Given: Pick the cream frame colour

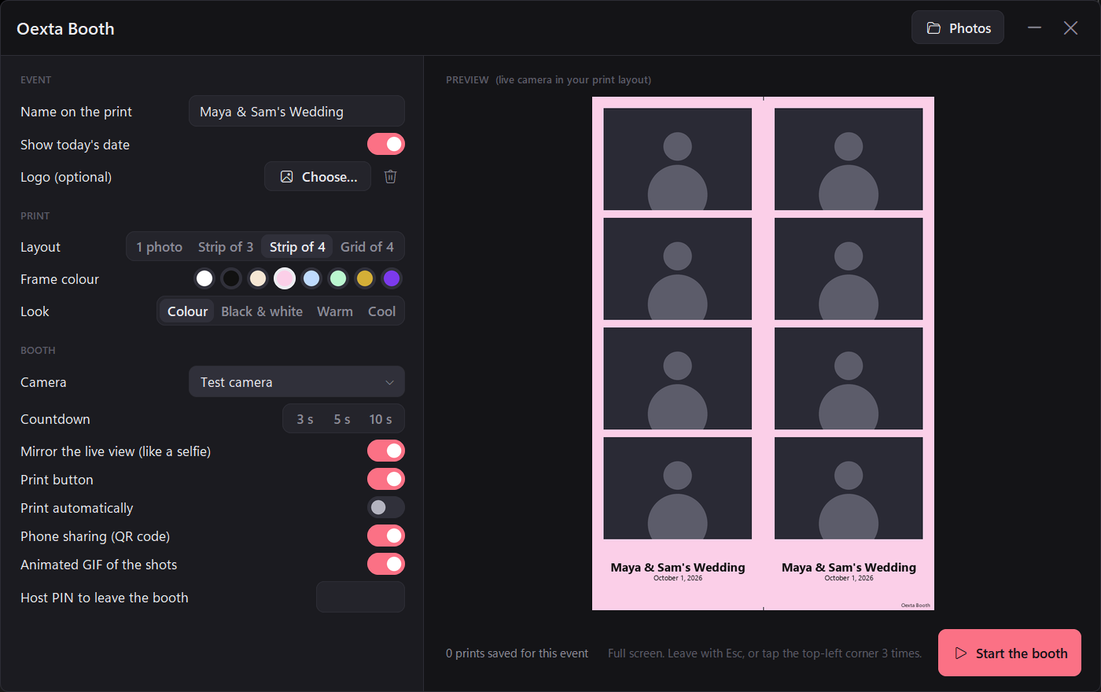Looking at the screenshot, I should 258,279.
